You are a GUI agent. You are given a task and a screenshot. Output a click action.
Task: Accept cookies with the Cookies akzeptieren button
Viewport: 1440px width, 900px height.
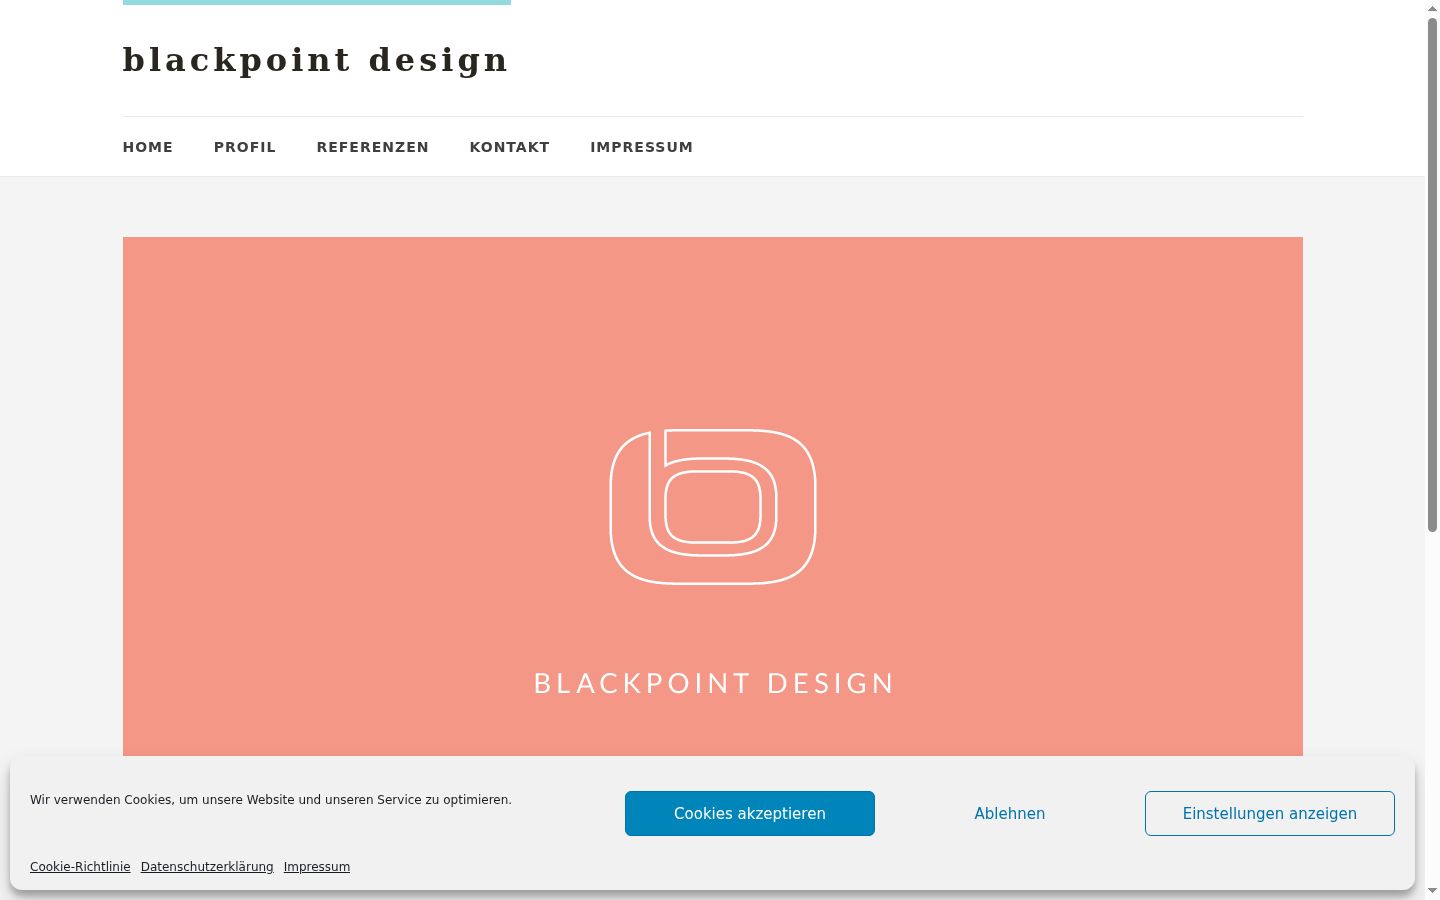click(x=750, y=814)
